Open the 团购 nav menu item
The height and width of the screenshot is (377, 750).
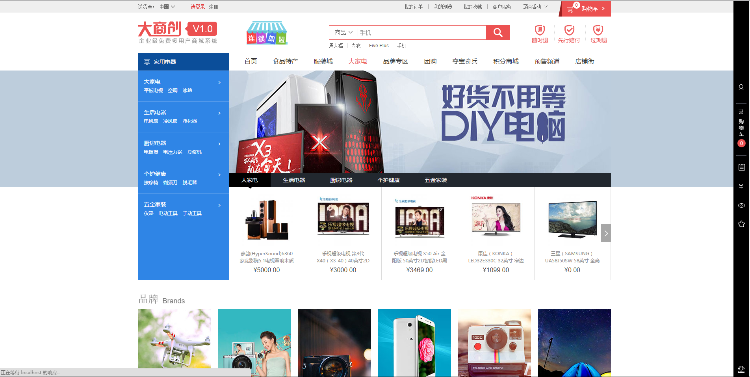tap(430, 61)
